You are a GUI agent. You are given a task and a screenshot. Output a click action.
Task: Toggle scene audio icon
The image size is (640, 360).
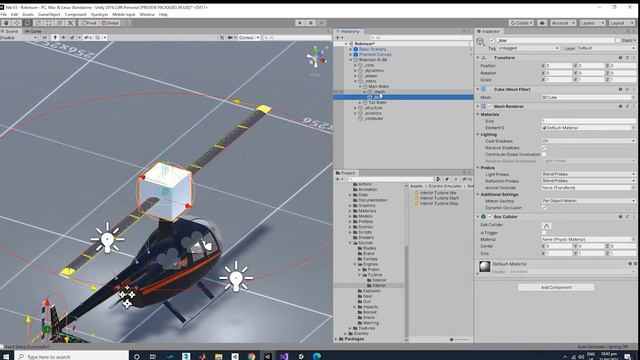click(63, 38)
